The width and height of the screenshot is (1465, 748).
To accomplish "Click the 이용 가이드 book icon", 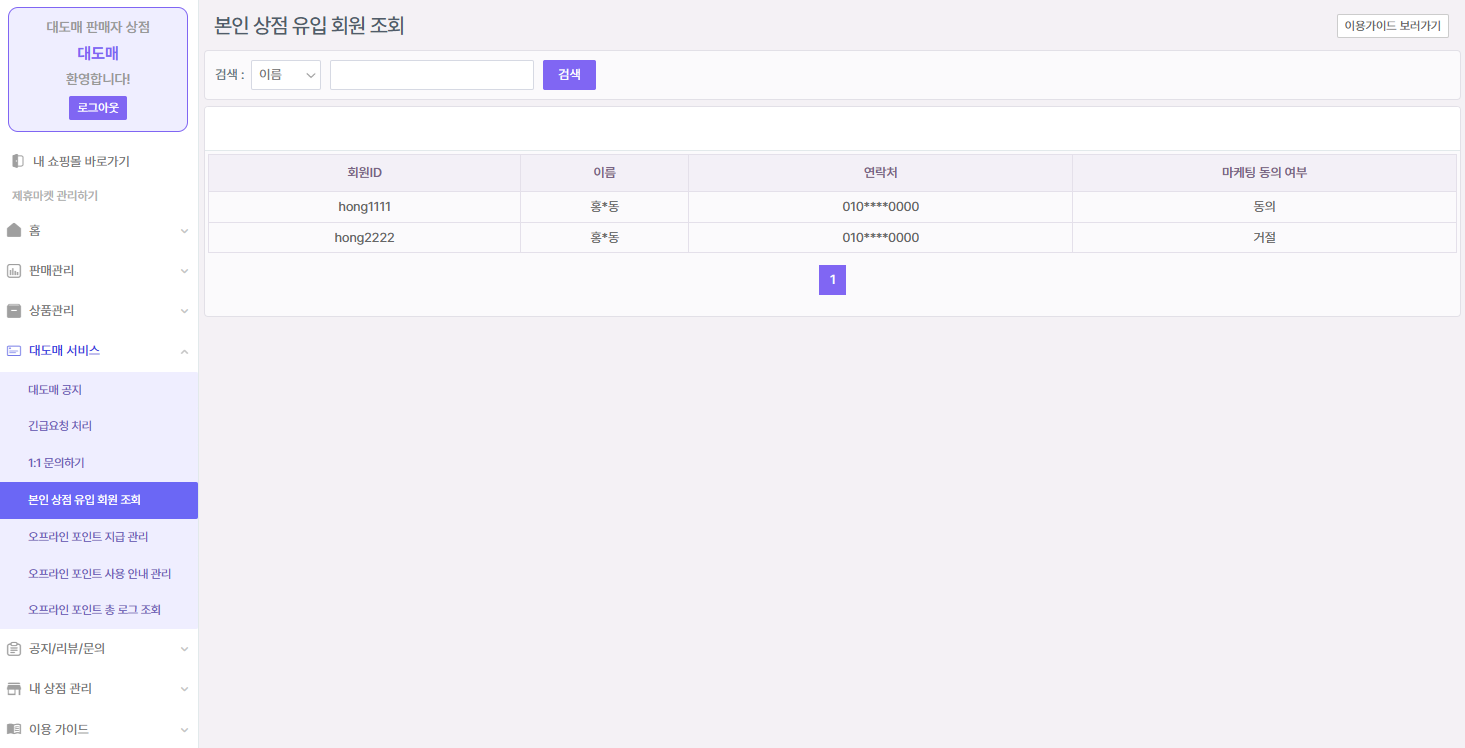I will (14, 729).
